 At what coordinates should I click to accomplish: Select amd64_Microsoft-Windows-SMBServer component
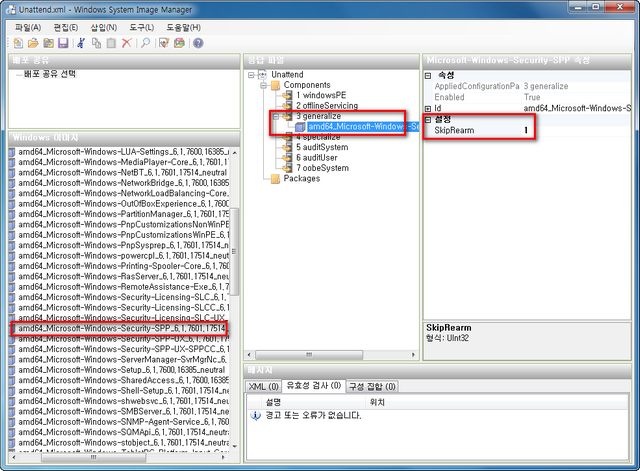tap(123, 411)
